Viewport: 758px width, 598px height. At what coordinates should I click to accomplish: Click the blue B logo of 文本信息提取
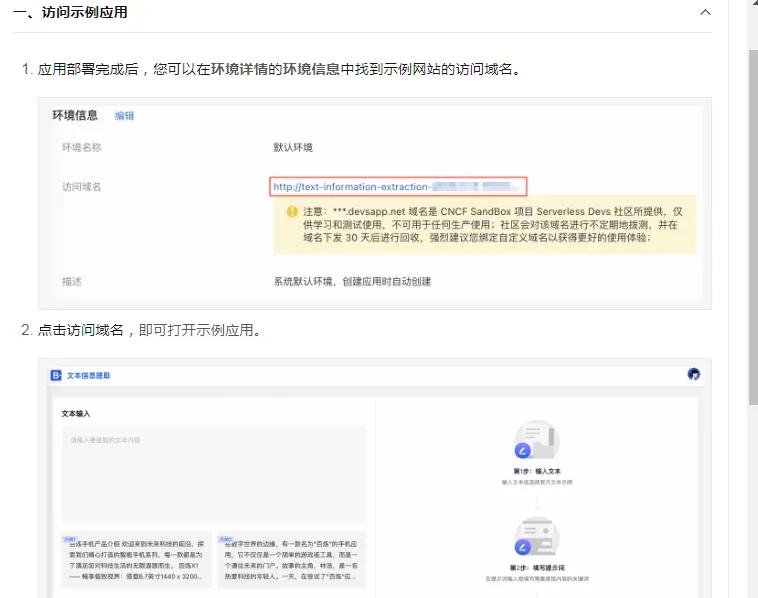coord(56,375)
